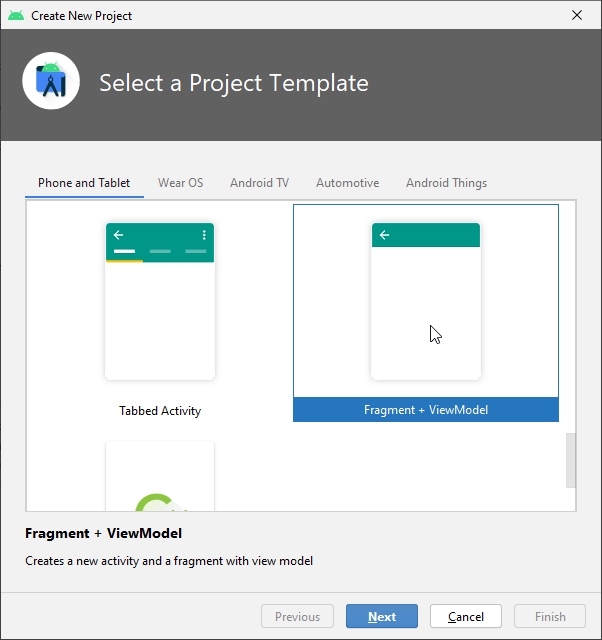
Task: Click the template list vertical scrollbar thumb
Action: tap(571, 460)
